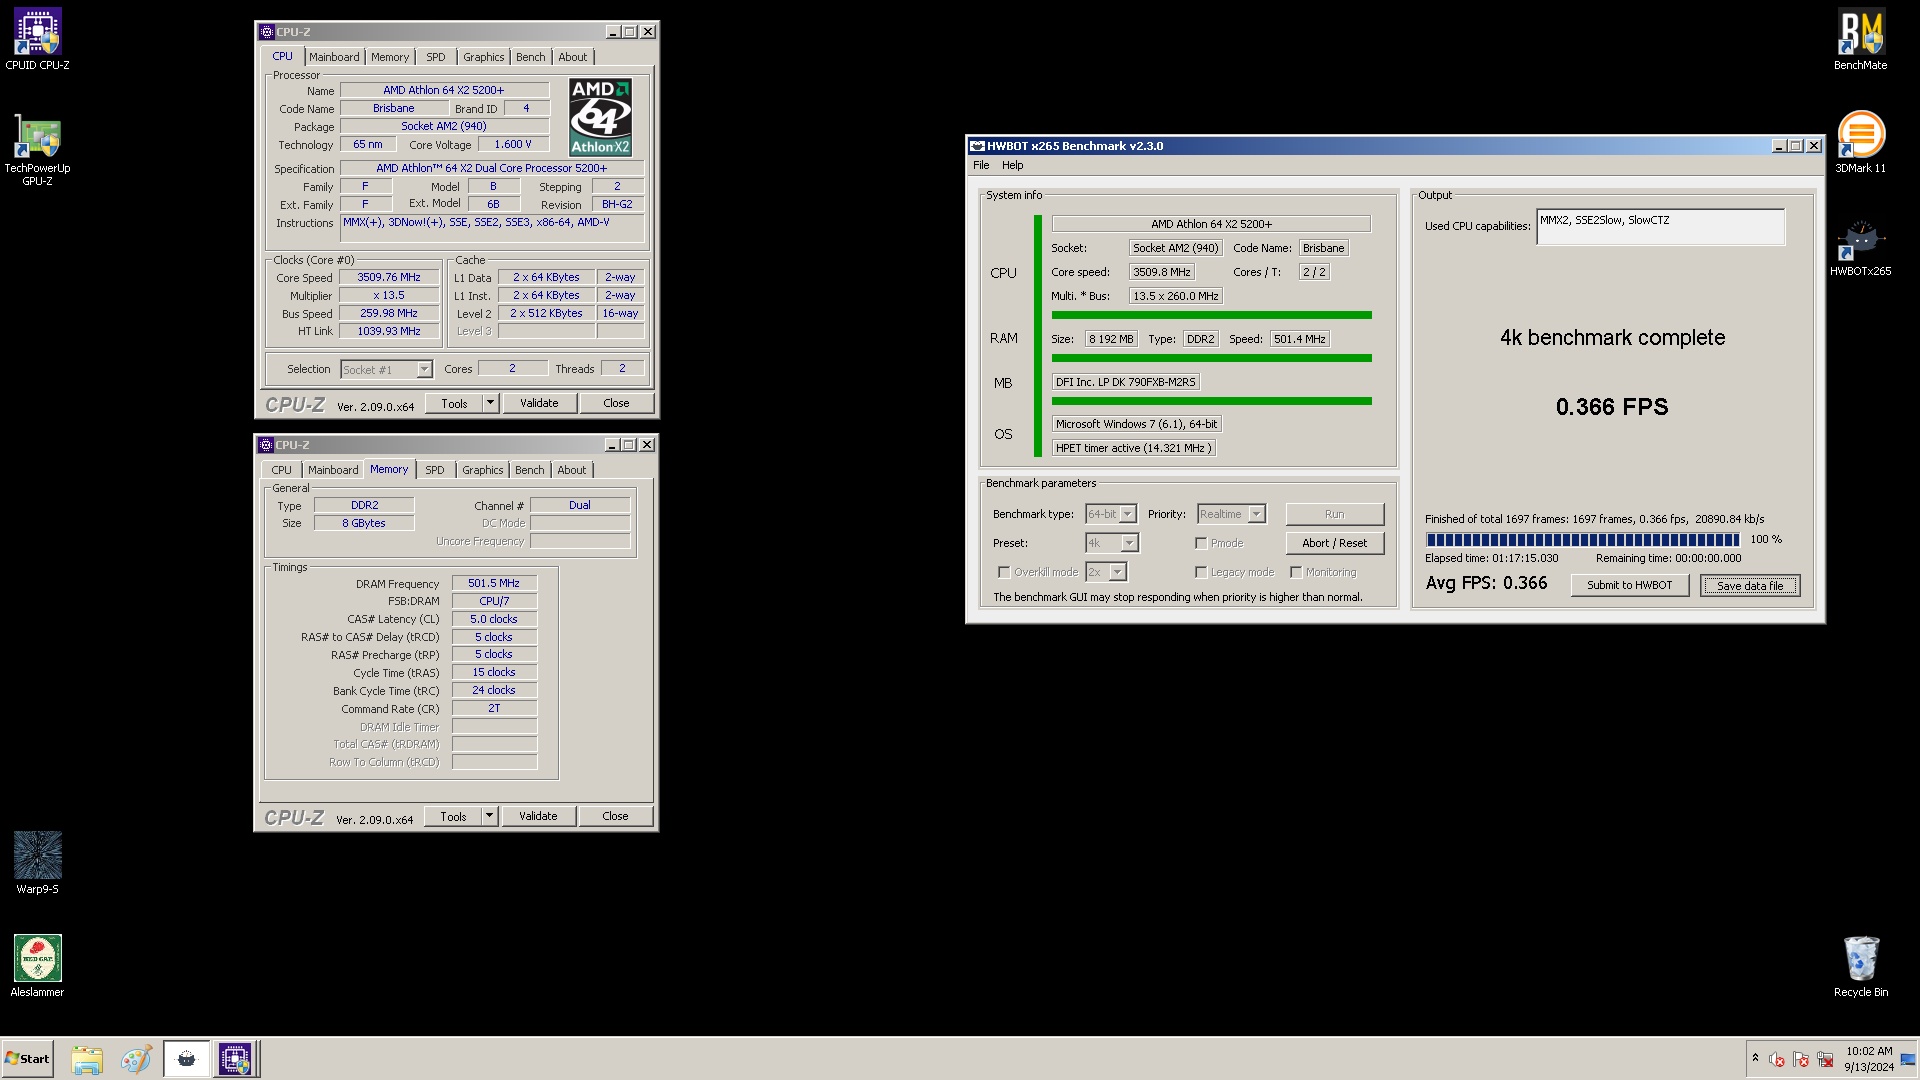This screenshot has width=1920, height=1080.
Task: Open the CPUID CPU-Z desktop shortcut
Action: coord(37,40)
